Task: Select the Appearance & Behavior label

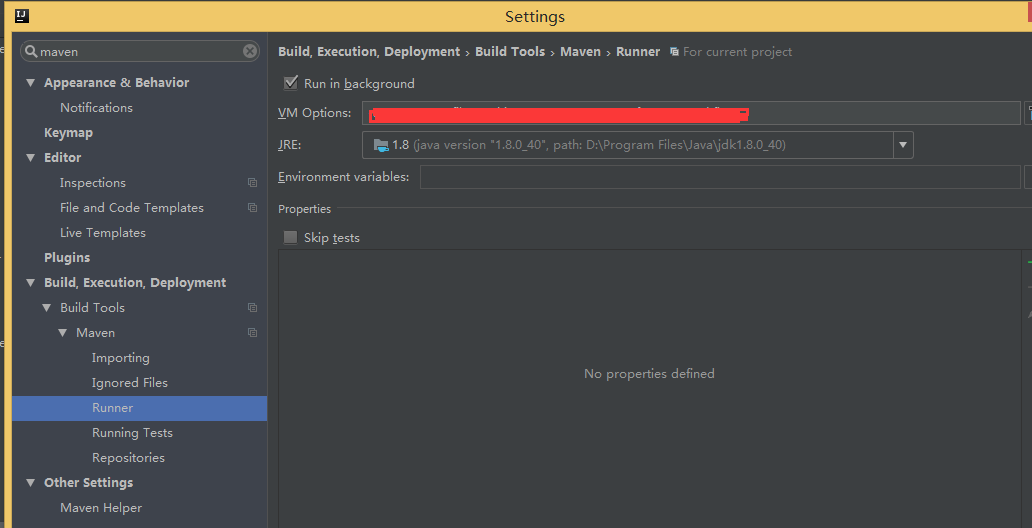Action: click(116, 82)
